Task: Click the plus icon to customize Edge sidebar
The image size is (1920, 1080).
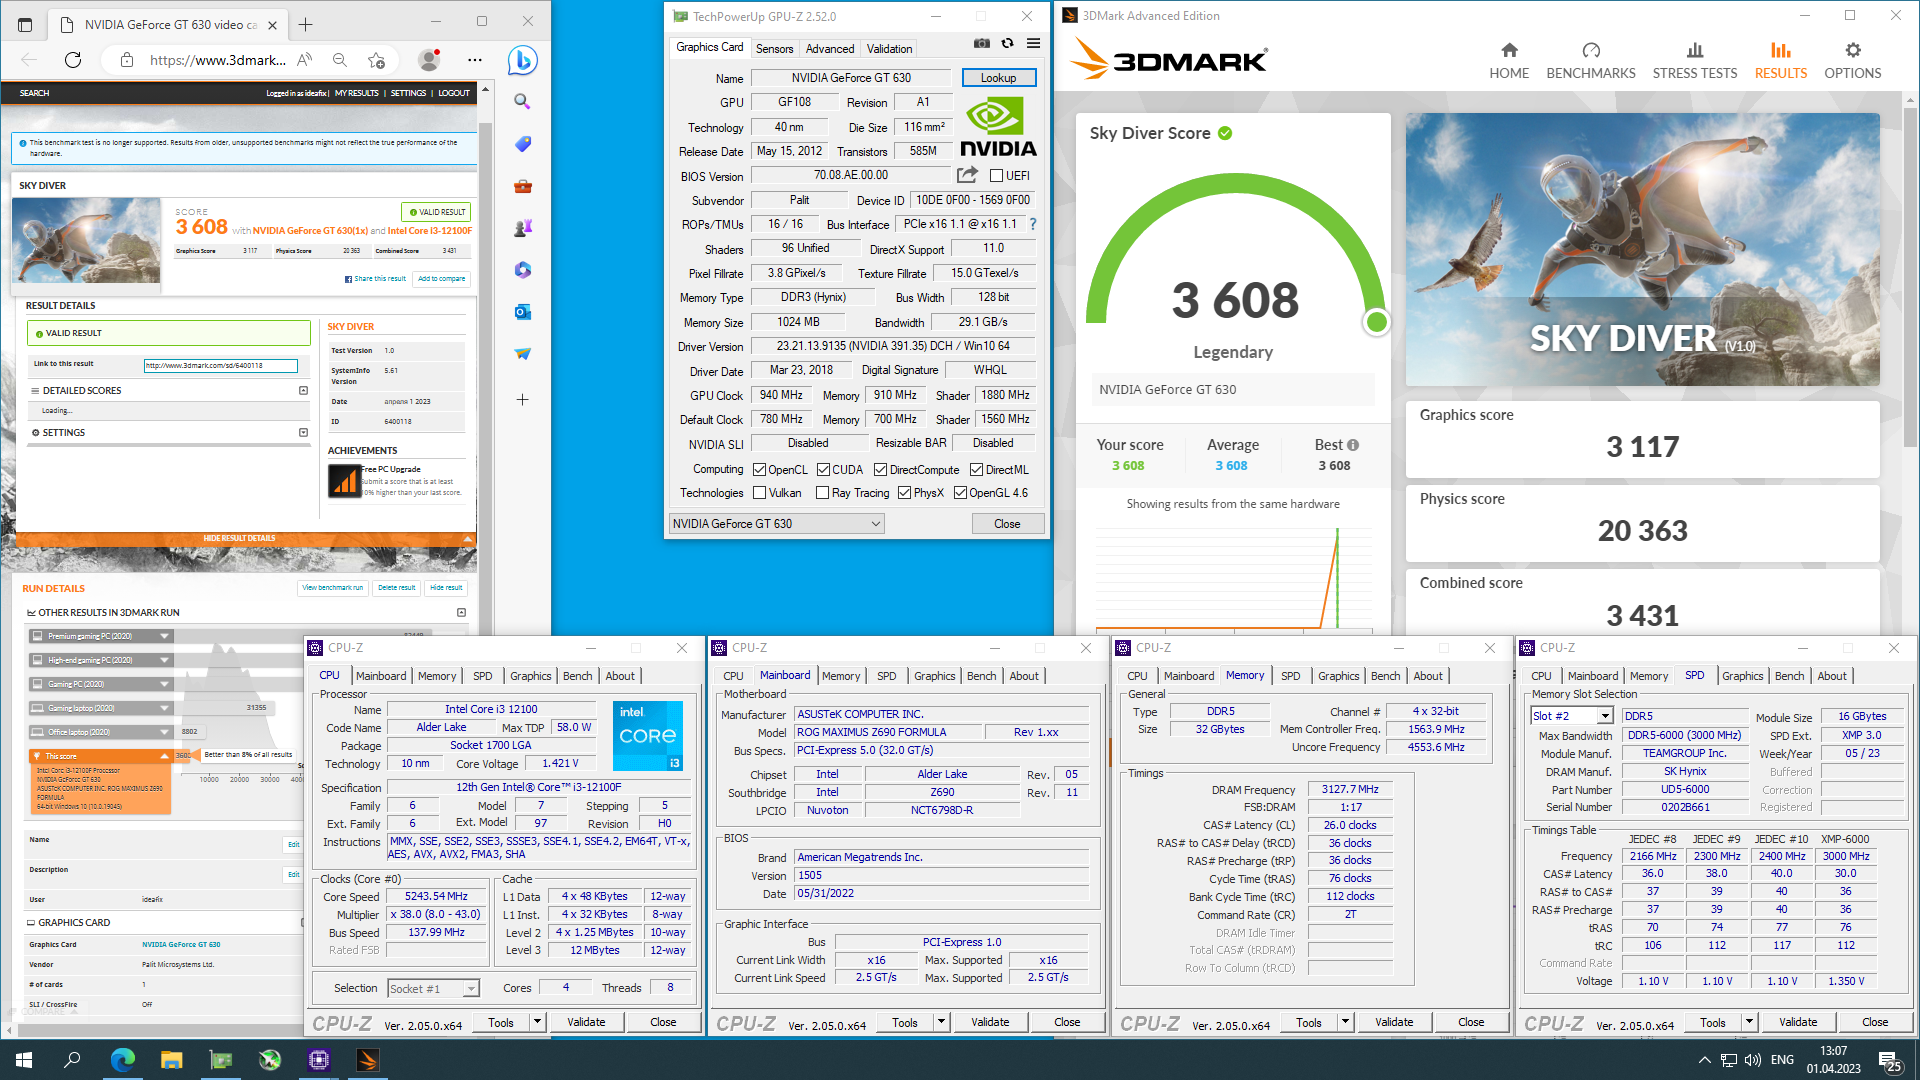Action: tap(522, 399)
